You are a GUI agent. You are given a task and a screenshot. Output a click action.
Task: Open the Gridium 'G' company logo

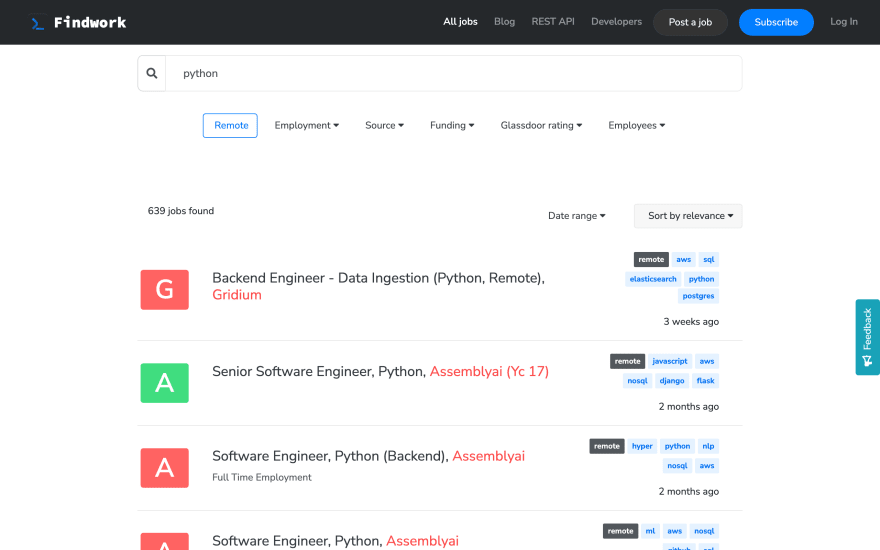coord(164,290)
